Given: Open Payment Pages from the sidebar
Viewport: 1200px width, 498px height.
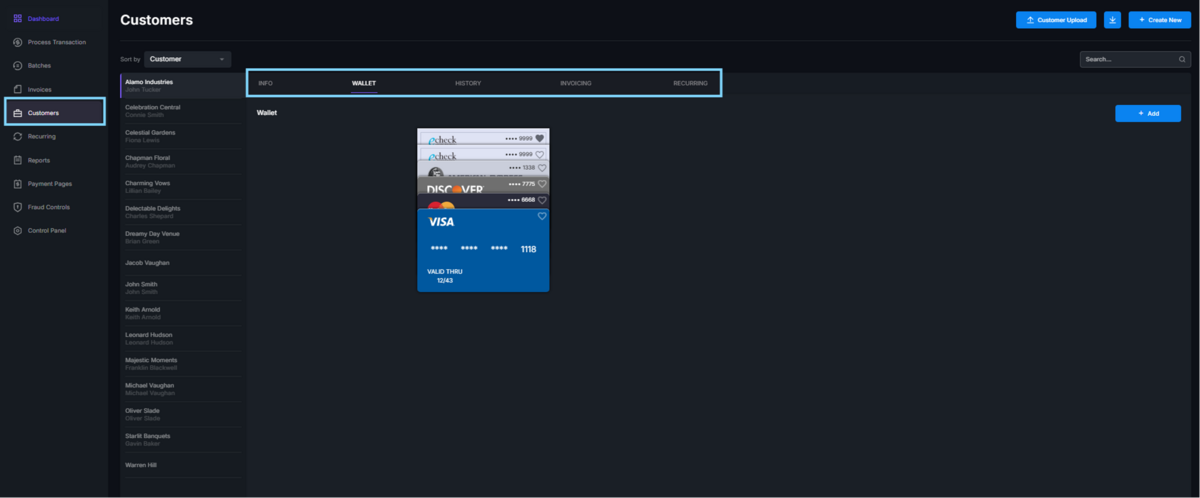Looking at the screenshot, I should click(49, 184).
